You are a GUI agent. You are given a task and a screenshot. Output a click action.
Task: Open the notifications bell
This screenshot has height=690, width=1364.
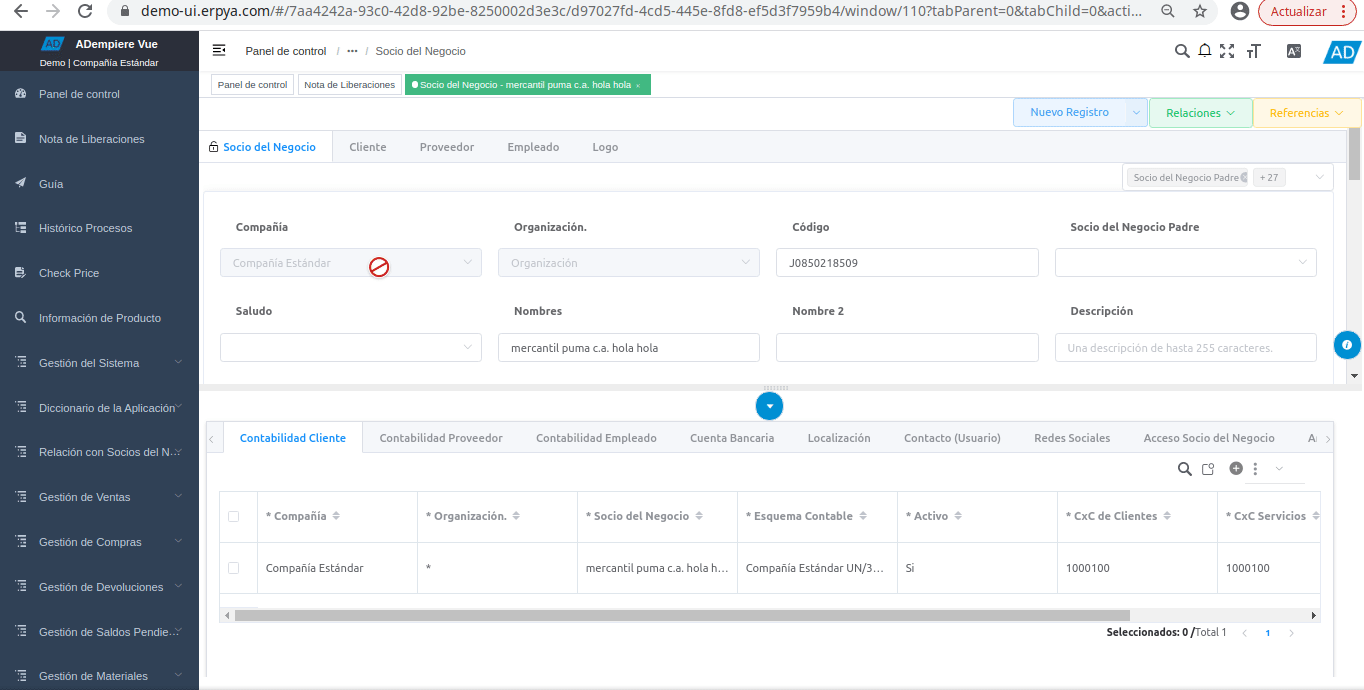coord(1205,51)
